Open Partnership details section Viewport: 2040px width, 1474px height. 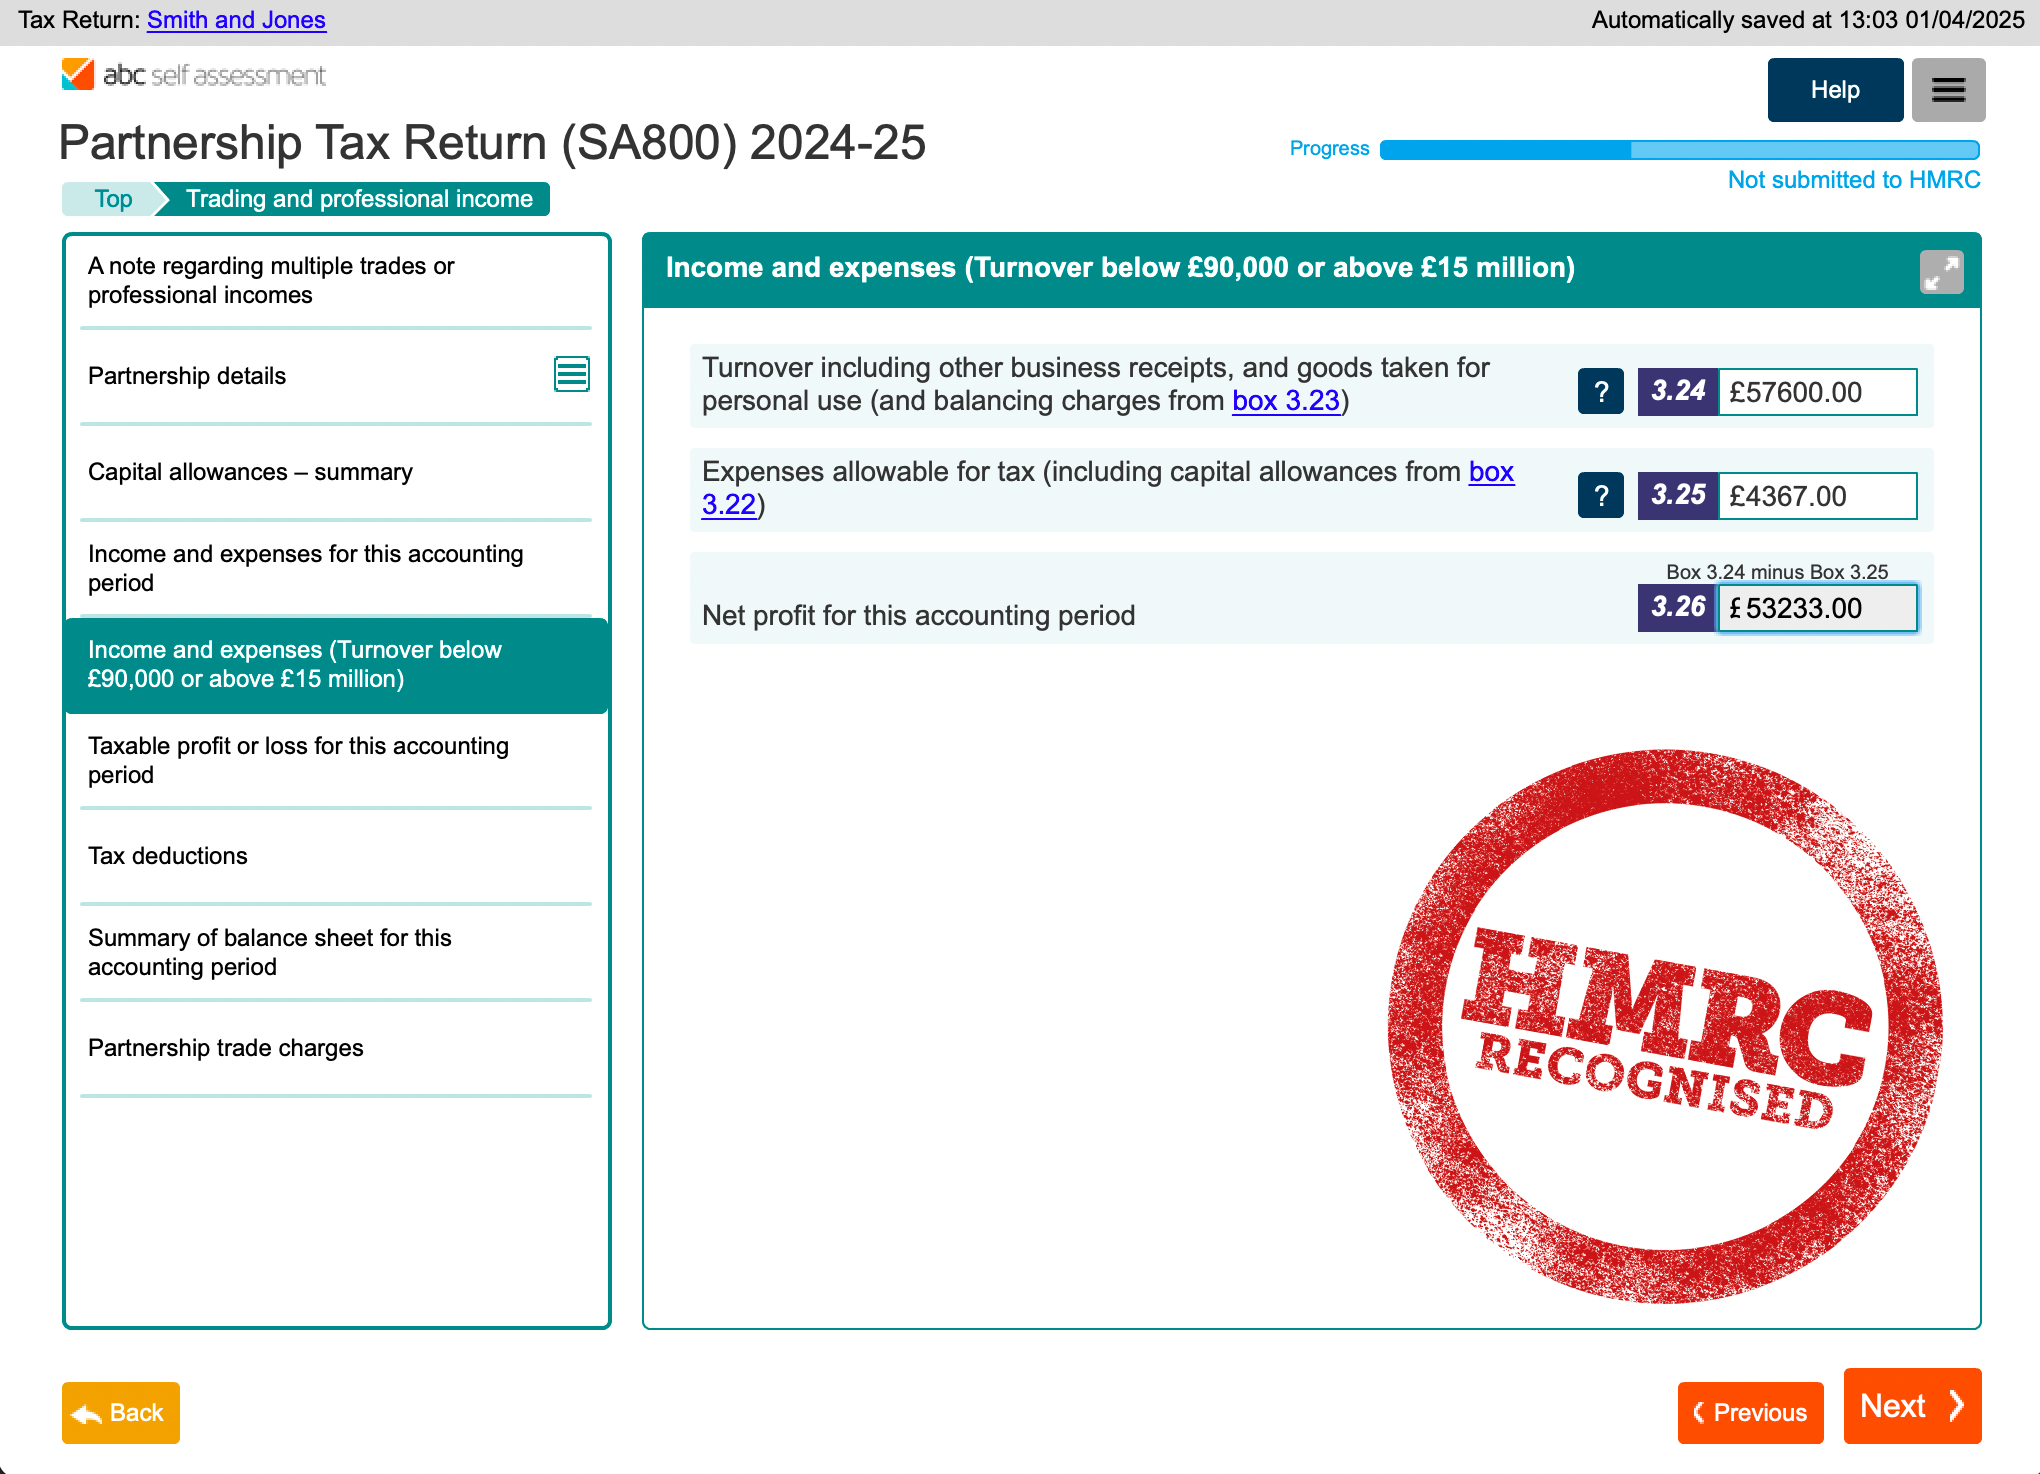point(336,376)
